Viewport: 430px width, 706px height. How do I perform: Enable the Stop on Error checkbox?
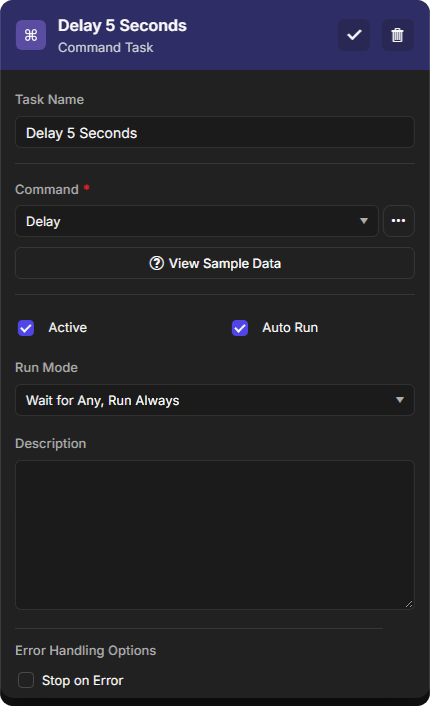26,680
